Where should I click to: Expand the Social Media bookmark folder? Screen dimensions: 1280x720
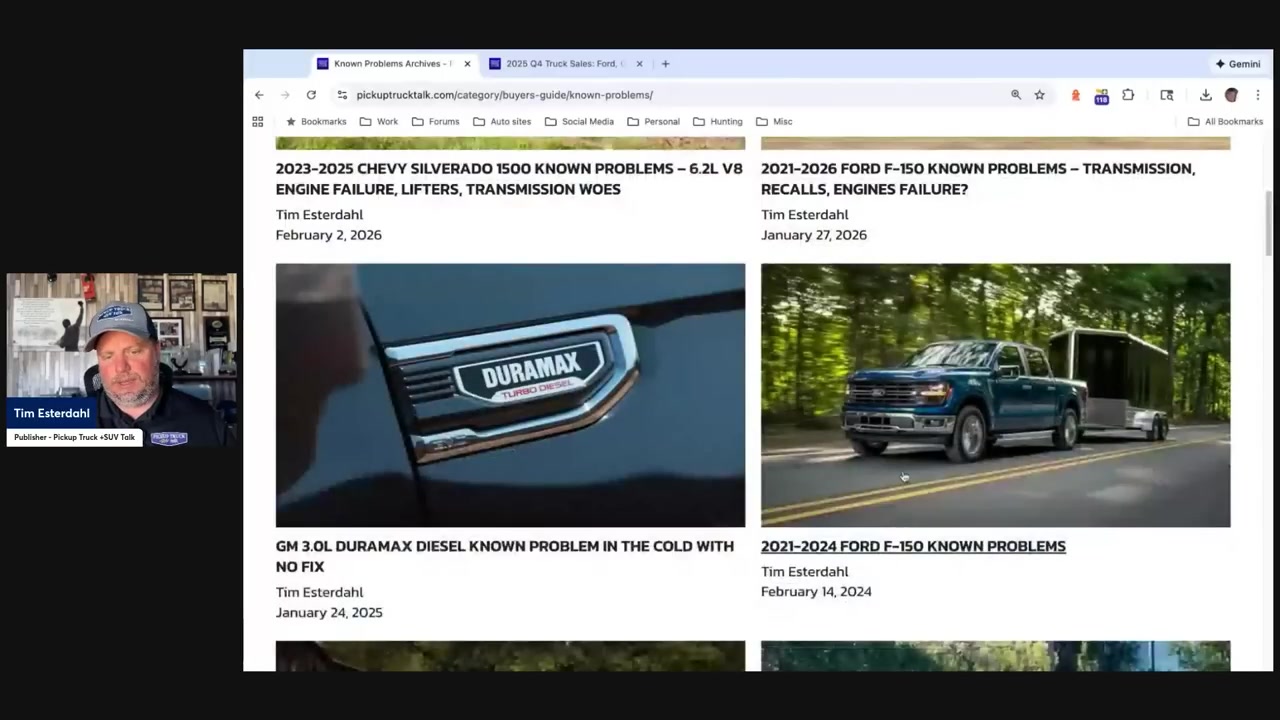click(x=579, y=122)
